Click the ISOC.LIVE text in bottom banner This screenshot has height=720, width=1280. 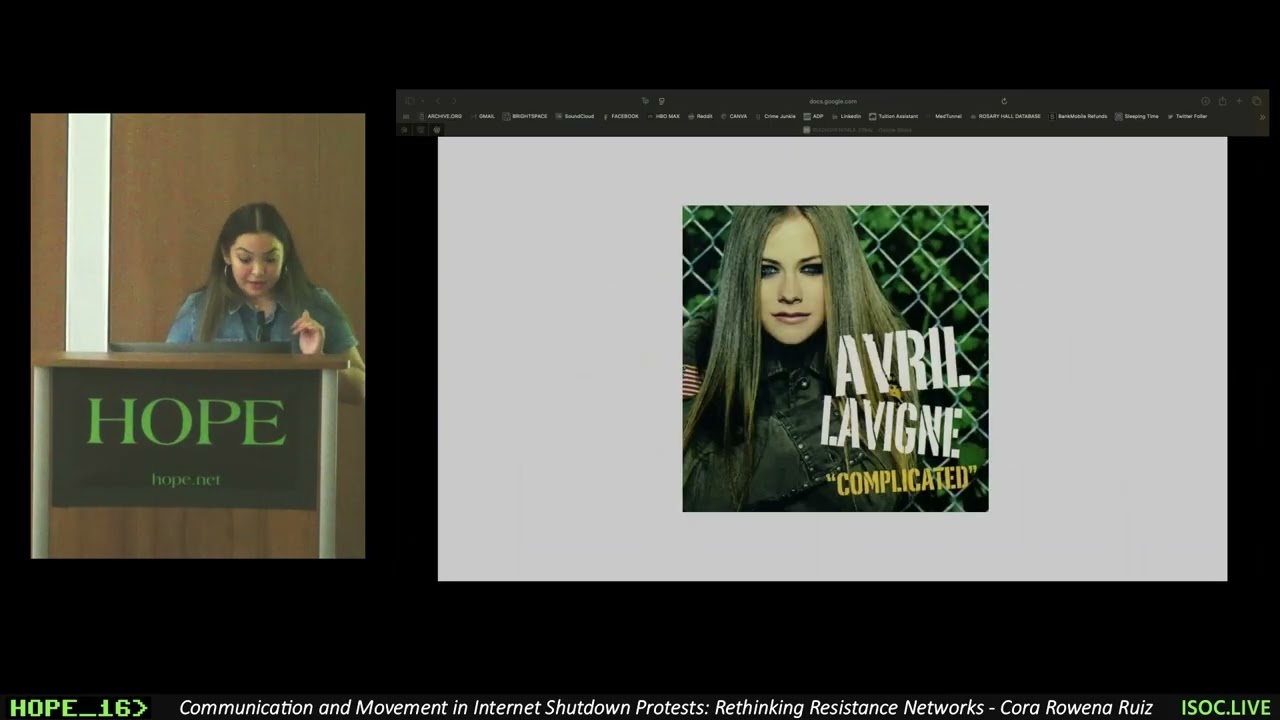point(1225,708)
